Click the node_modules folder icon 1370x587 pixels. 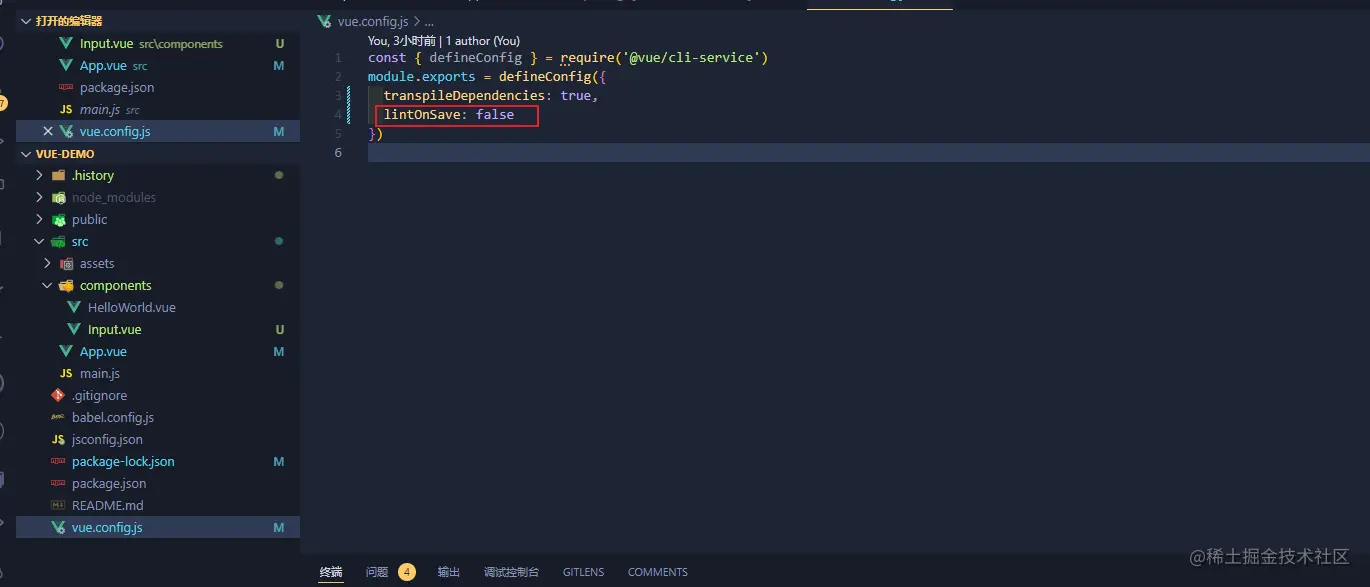[x=58, y=197]
